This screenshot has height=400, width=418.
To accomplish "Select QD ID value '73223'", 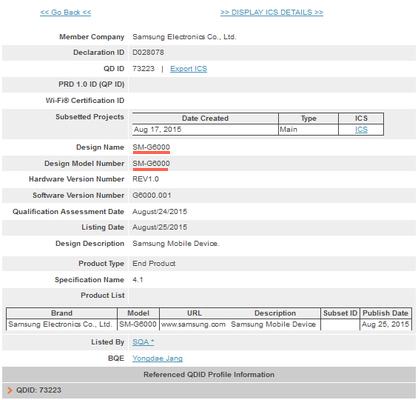I will point(143,69).
